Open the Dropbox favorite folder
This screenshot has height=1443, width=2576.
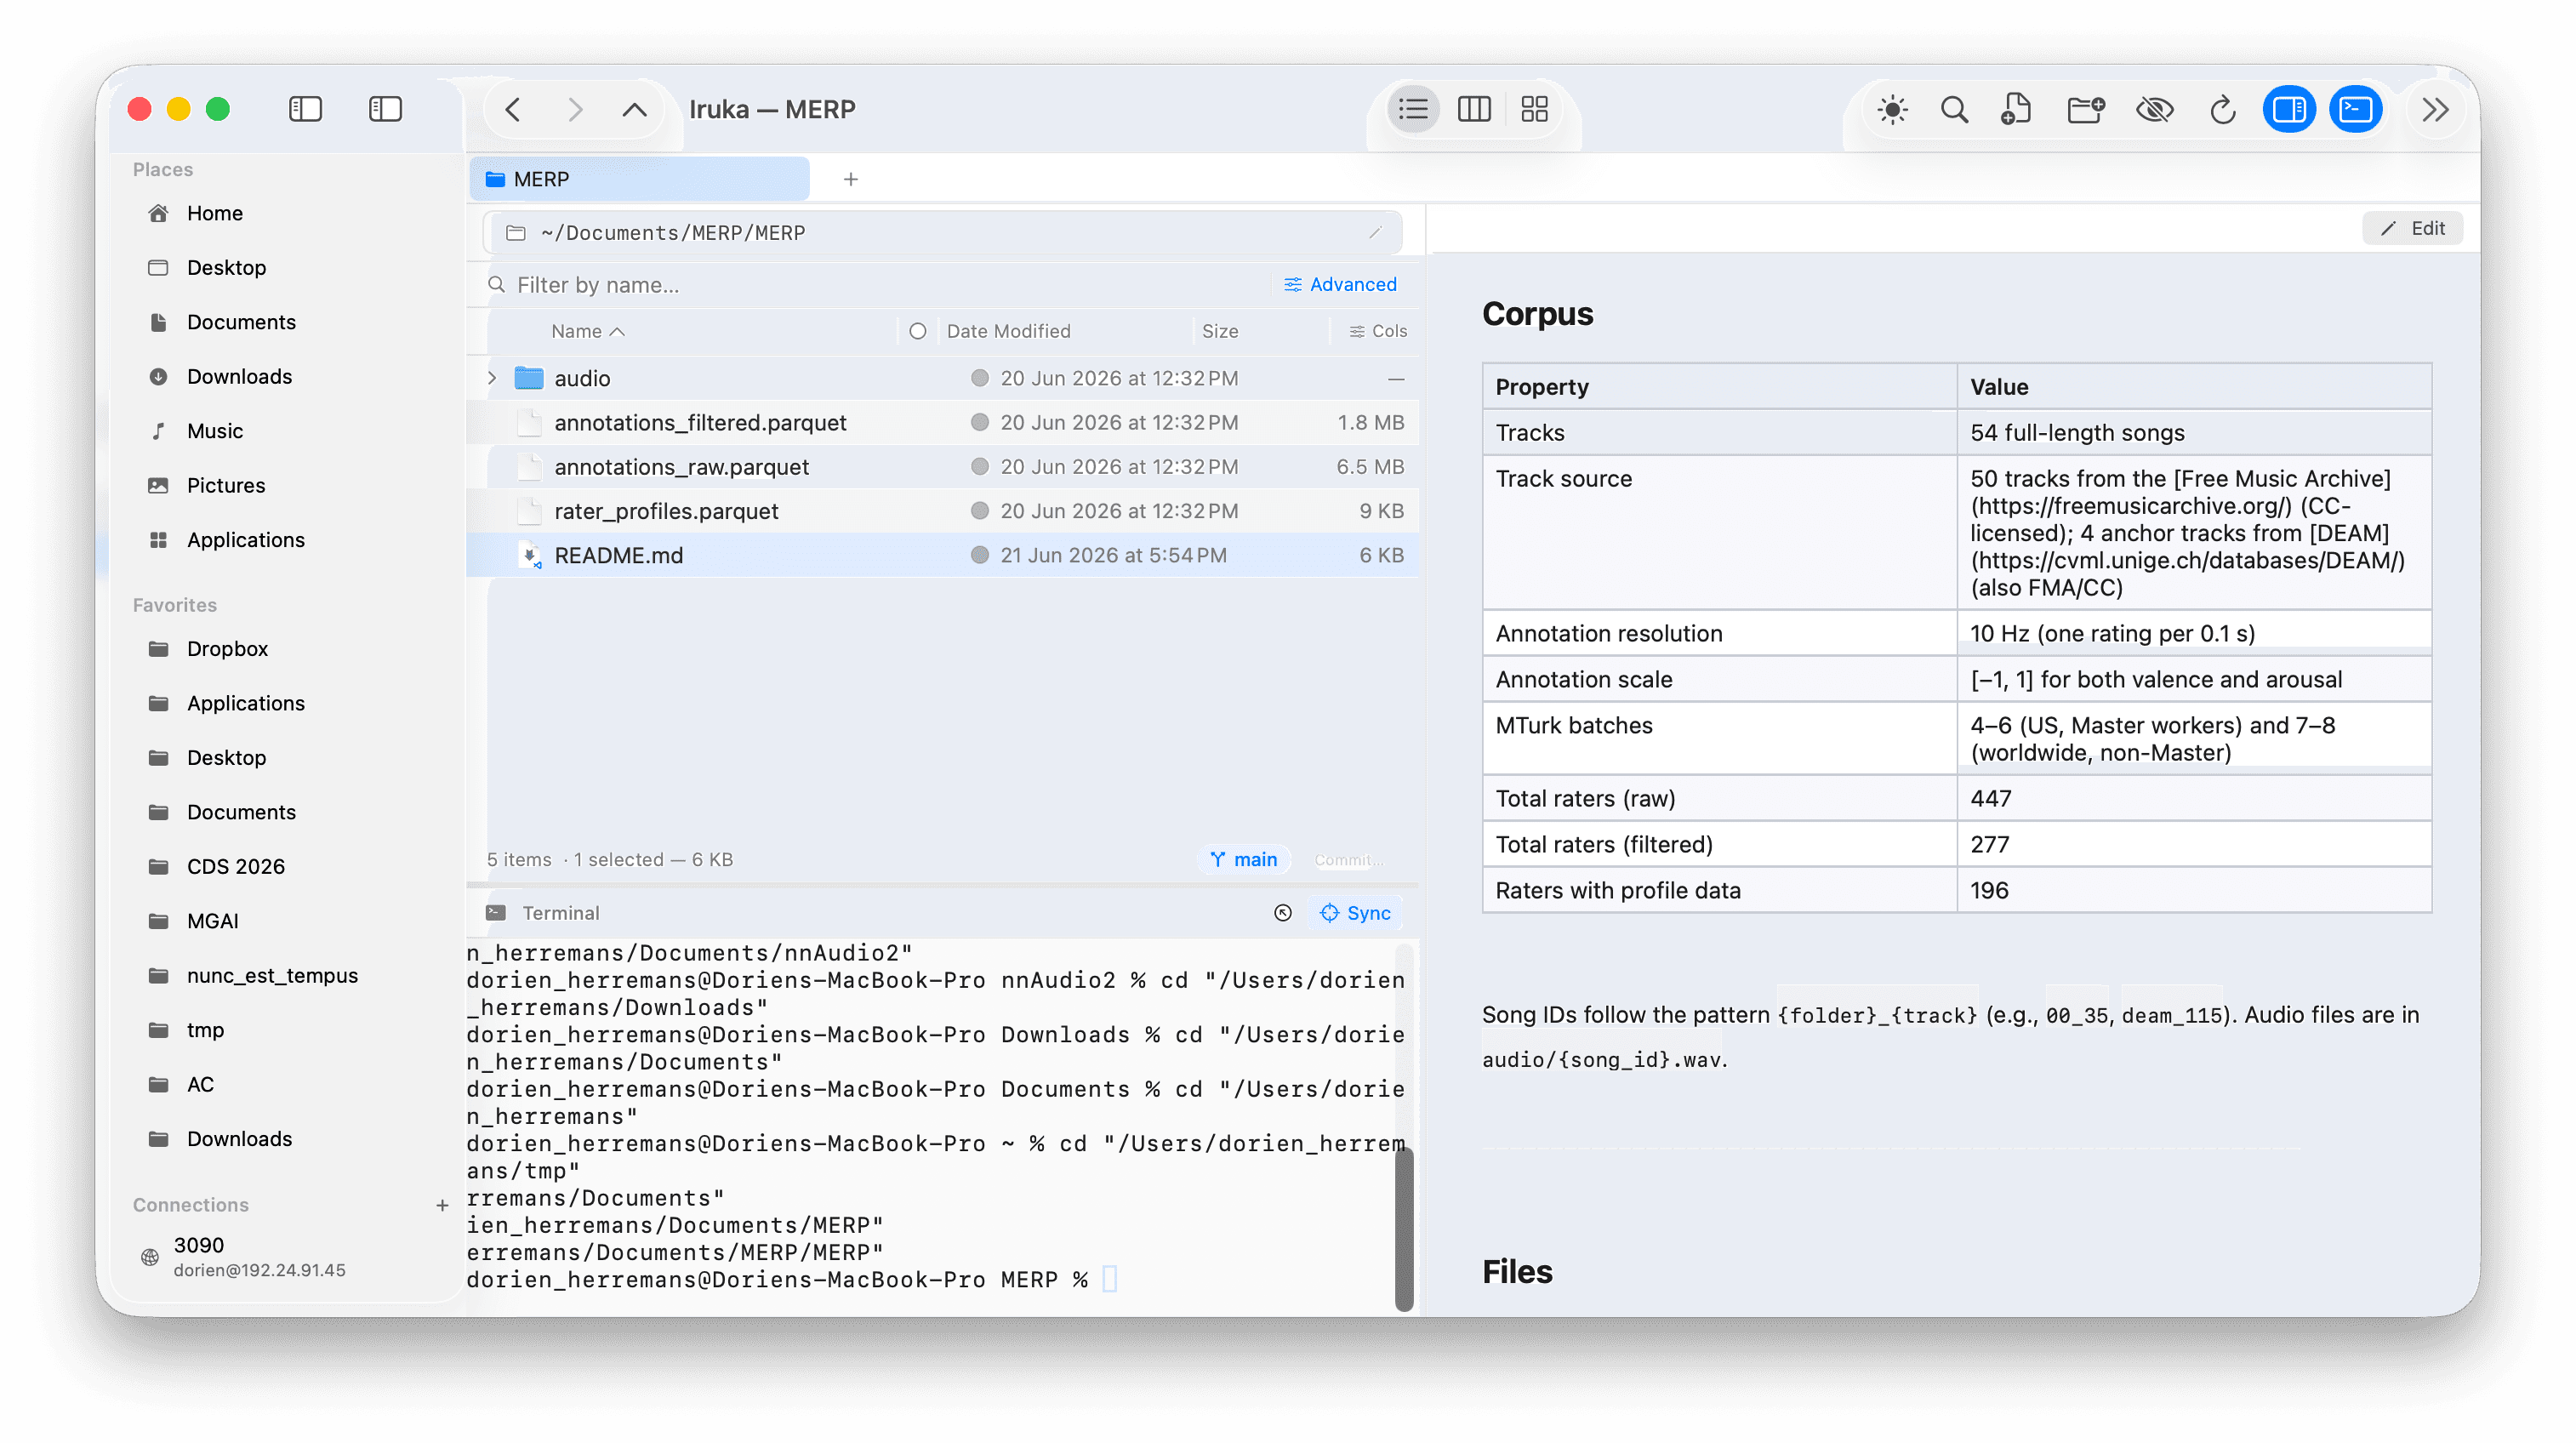[228, 649]
